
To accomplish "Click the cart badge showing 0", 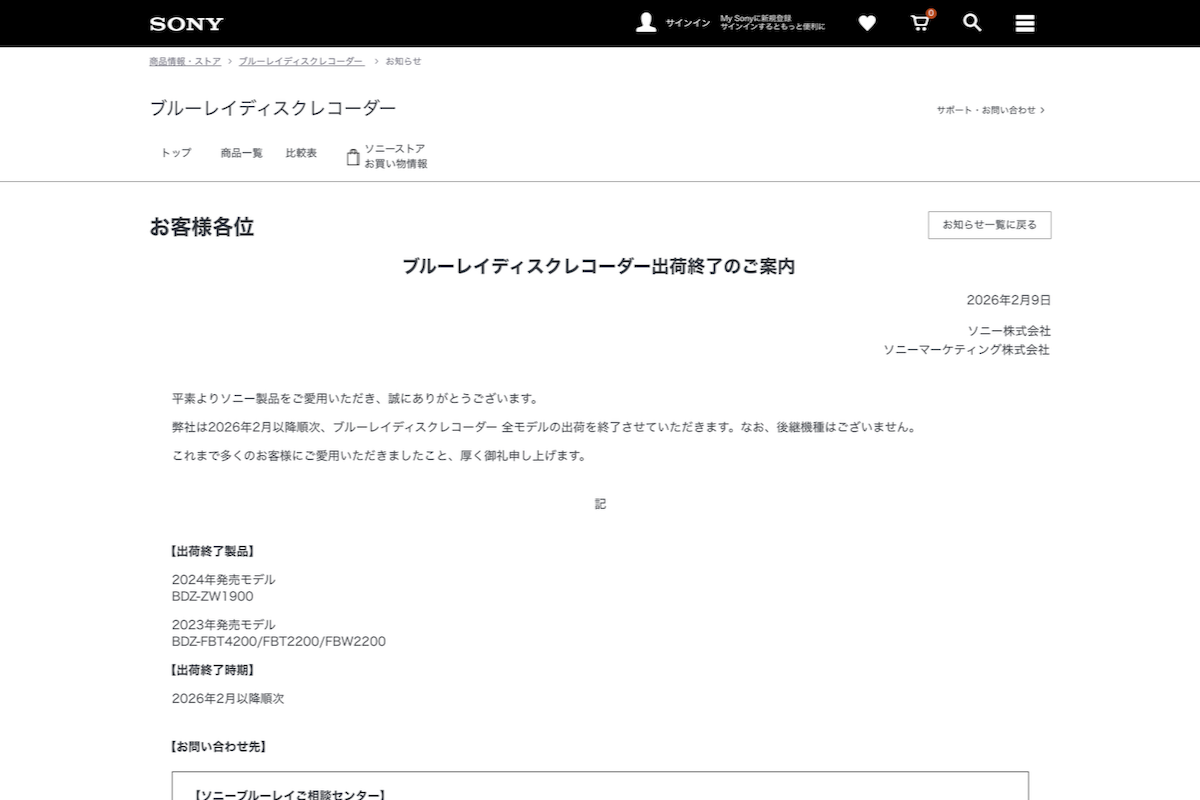I will click(x=929, y=14).
